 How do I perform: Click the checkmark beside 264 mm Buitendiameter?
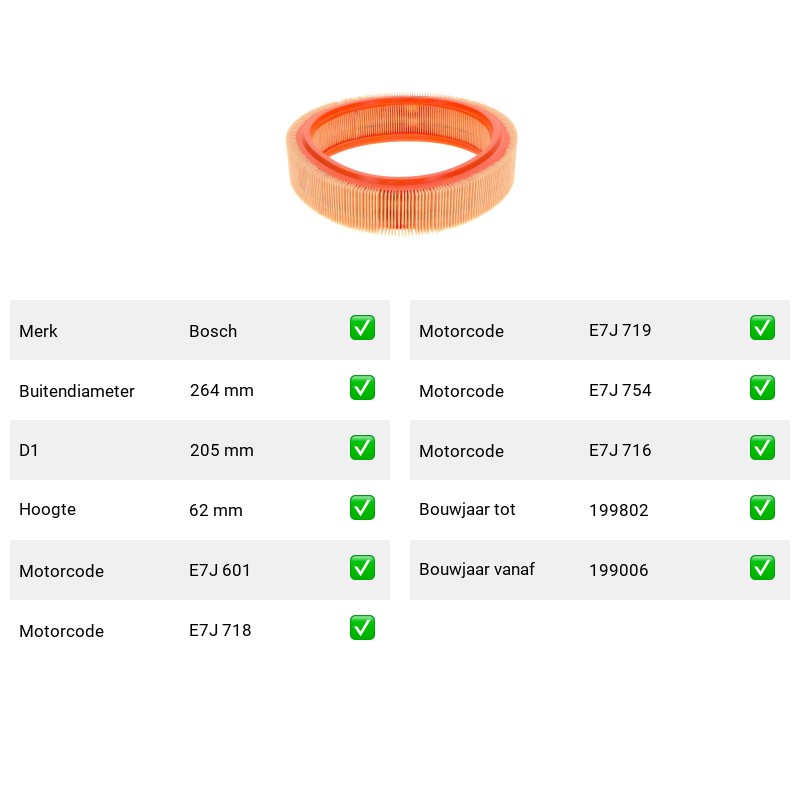point(362,388)
